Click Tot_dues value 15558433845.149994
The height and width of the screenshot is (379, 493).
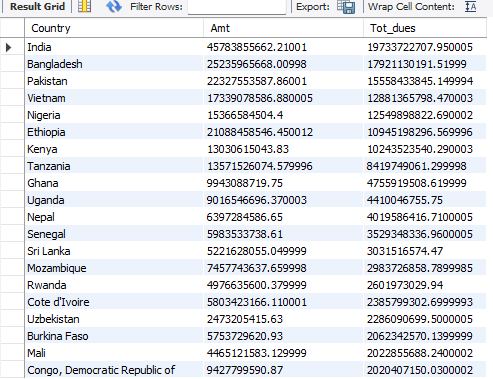(x=420, y=81)
